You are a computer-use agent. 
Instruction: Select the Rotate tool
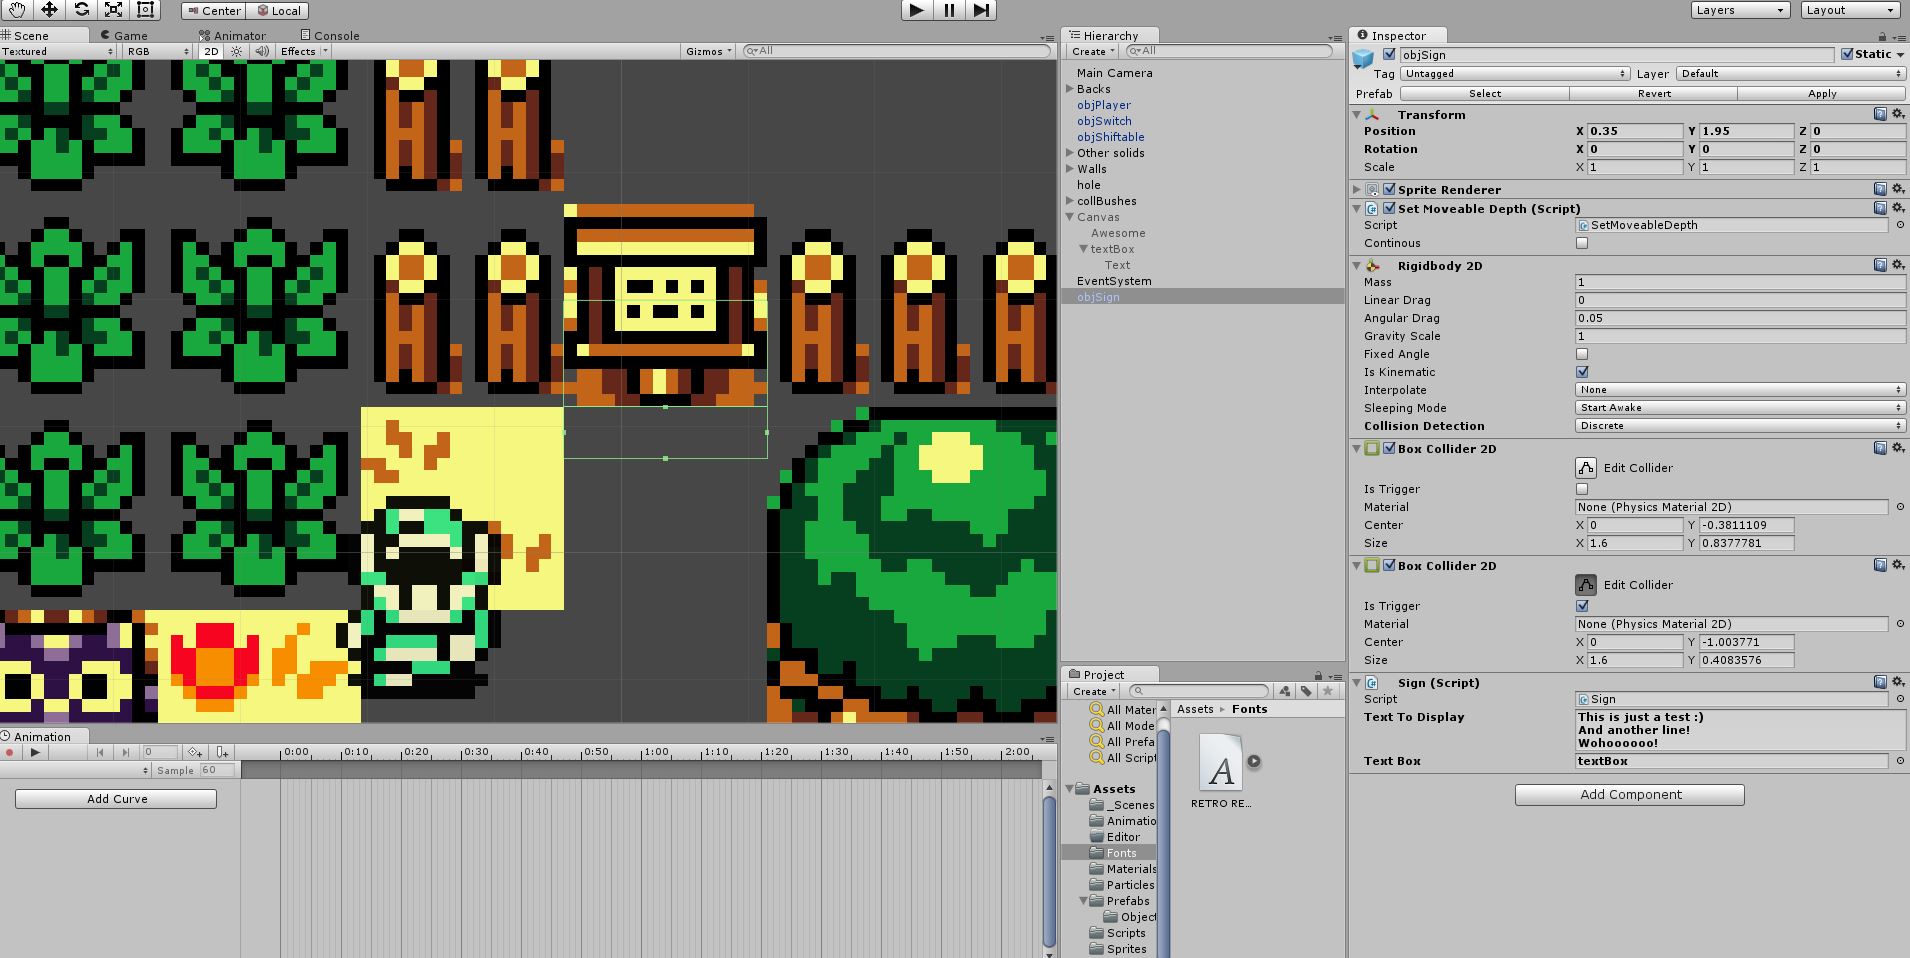(80, 11)
